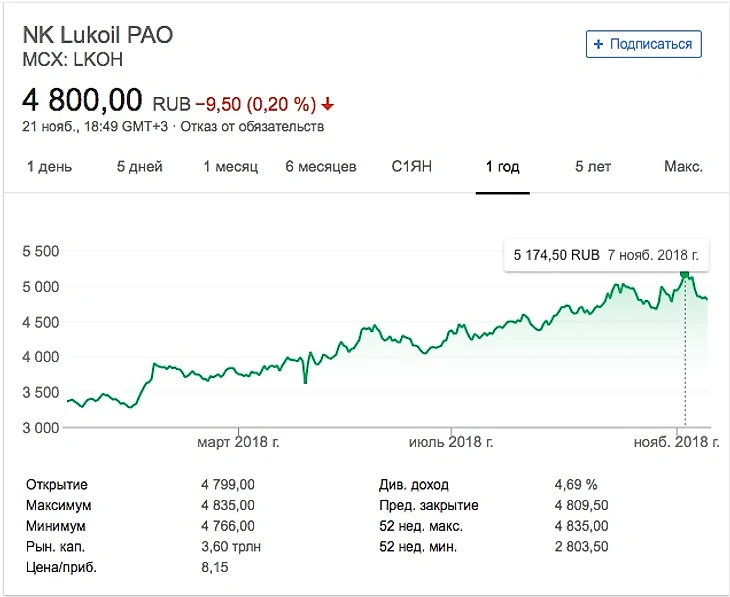Viewport: 730px width, 597px height.
Task: Switch to the 1 день tab
Action: pyautogui.click(x=49, y=167)
